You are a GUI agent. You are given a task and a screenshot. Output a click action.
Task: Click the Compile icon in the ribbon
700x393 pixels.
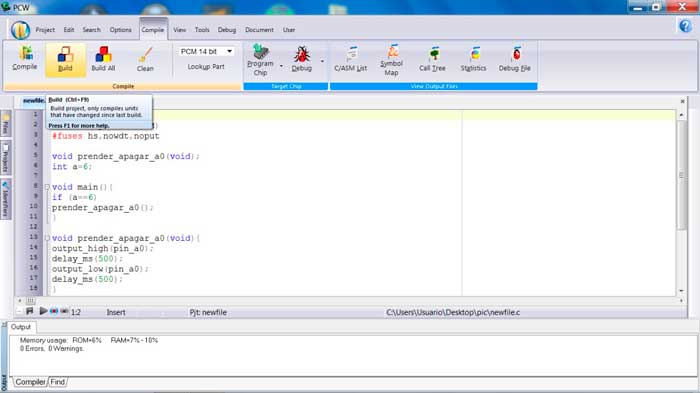click(25, 59)
